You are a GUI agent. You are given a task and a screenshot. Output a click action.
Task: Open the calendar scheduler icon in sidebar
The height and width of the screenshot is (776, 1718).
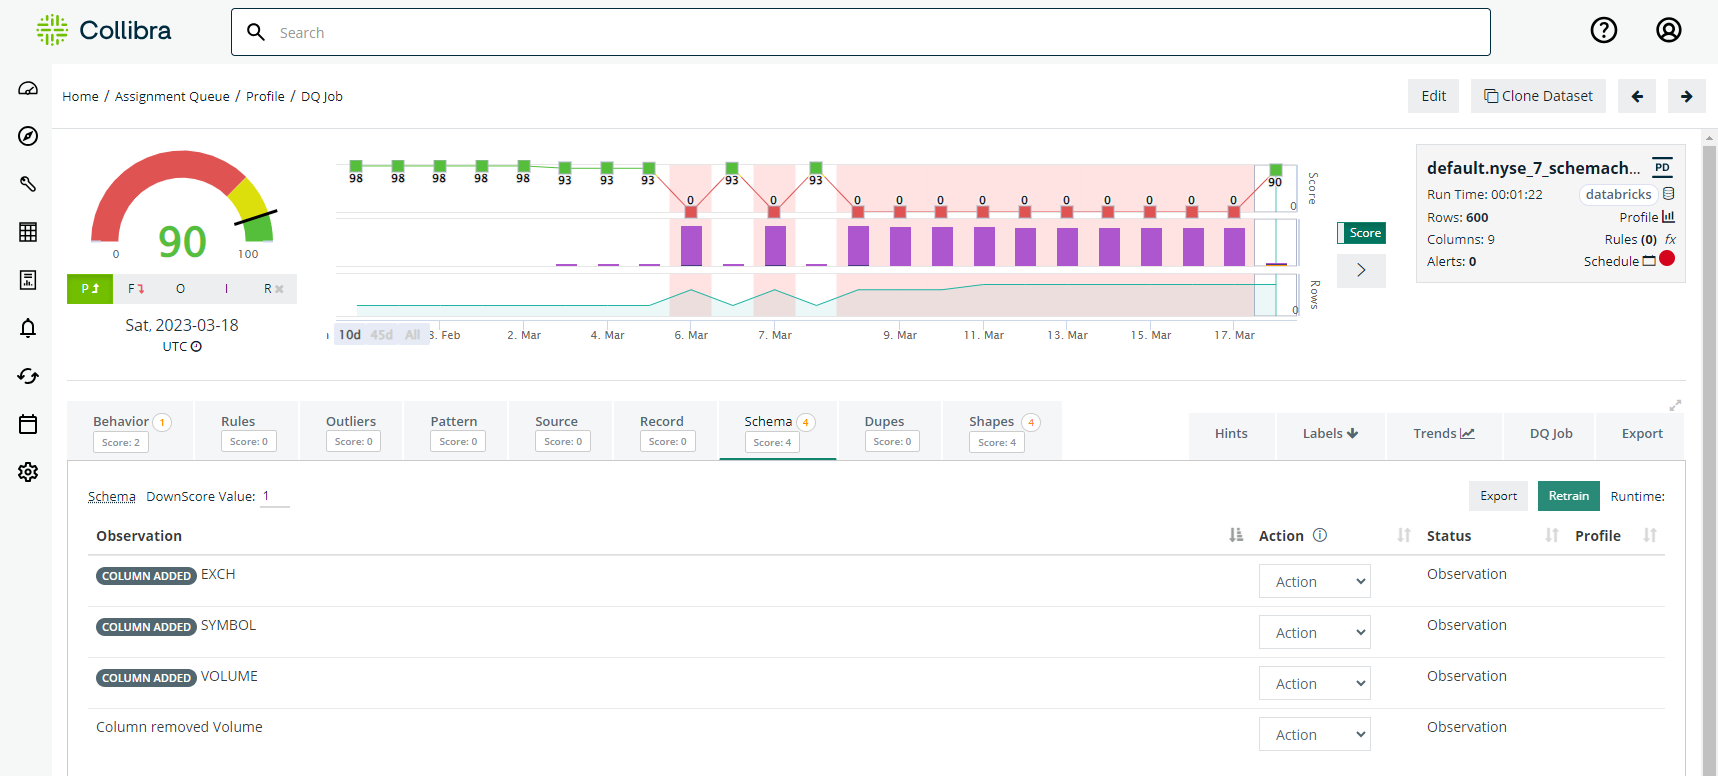pyautogui.click(x=28, y=424)
